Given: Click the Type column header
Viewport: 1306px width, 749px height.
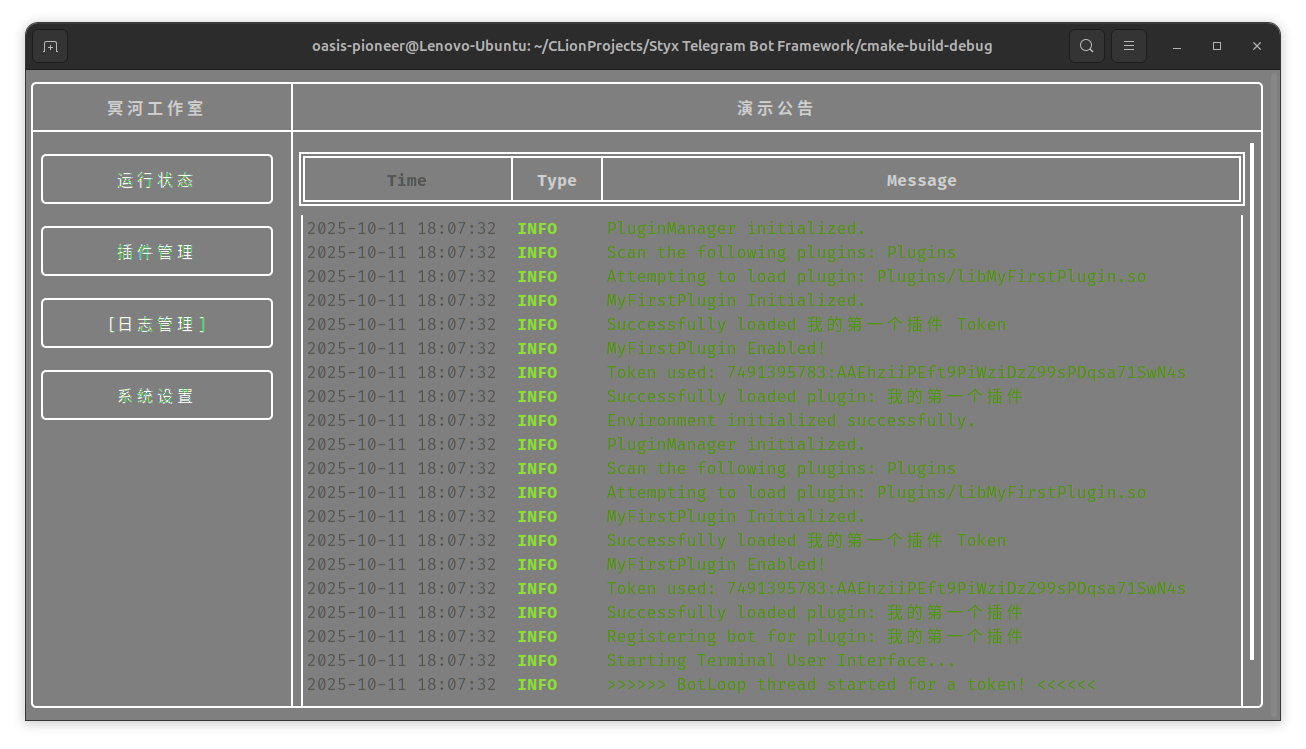Looking at the screenshot, I should pyautogui.click(x=557, y=180).
